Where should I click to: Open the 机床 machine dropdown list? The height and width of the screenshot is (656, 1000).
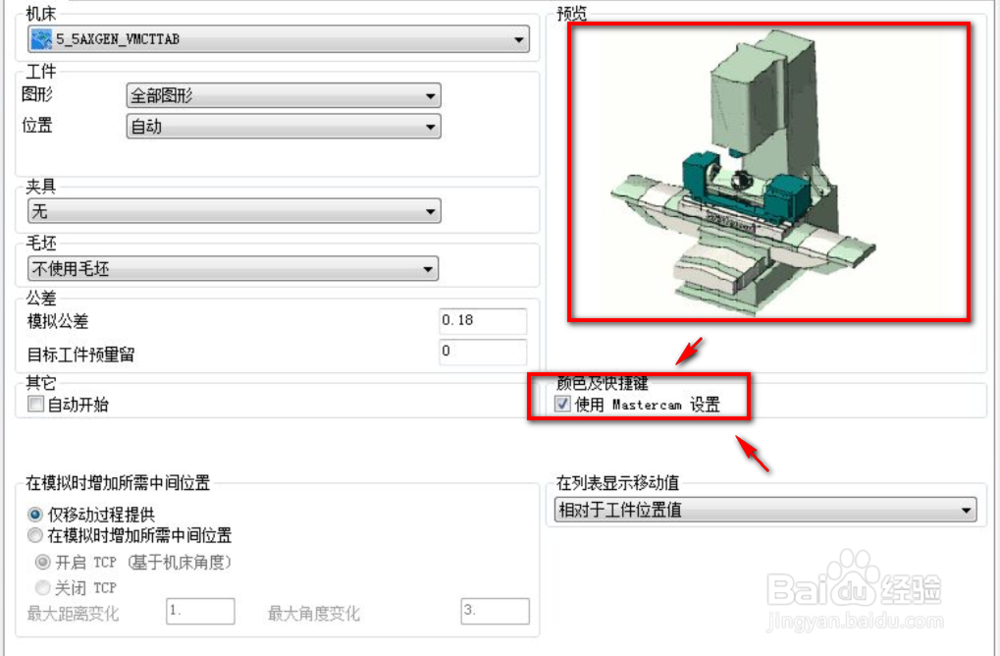pyautogui.click(x=279, y=40)
